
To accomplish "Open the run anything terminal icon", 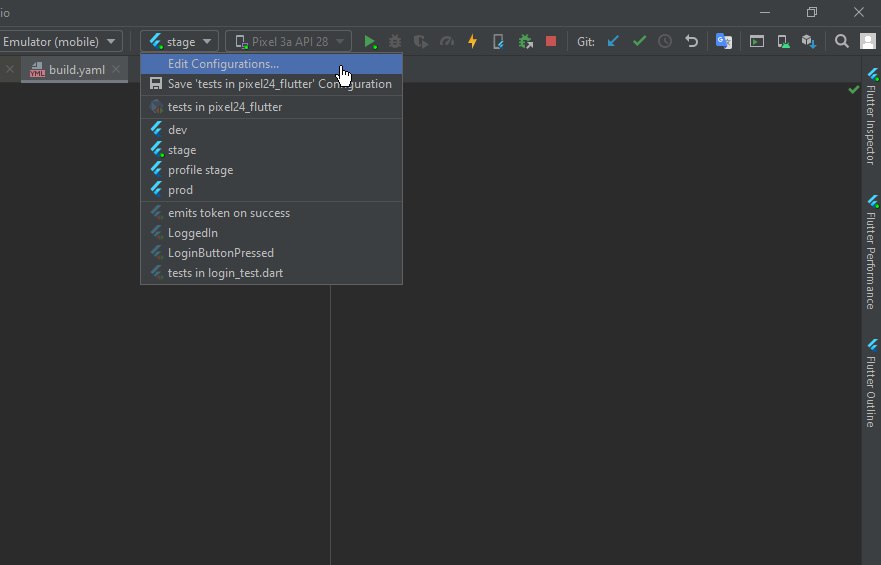I will 757,42.
